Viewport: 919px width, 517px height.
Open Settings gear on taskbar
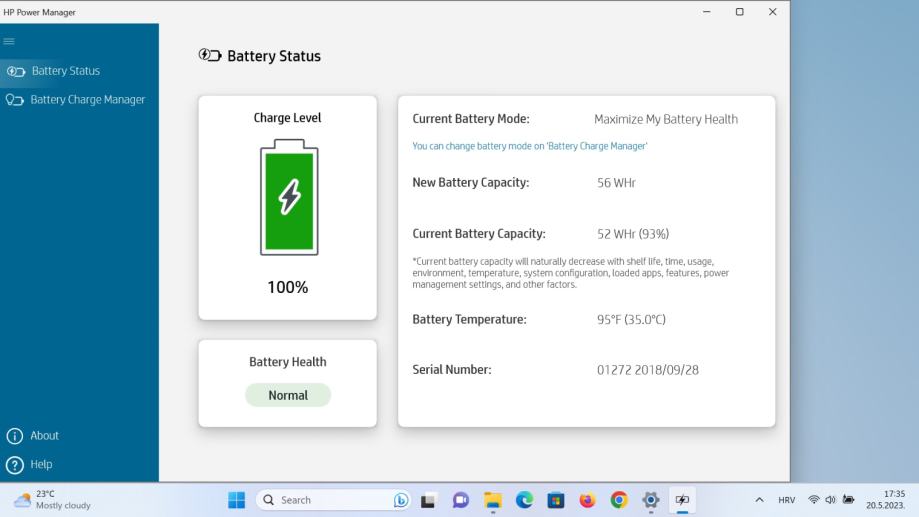[x=651, y=500]
